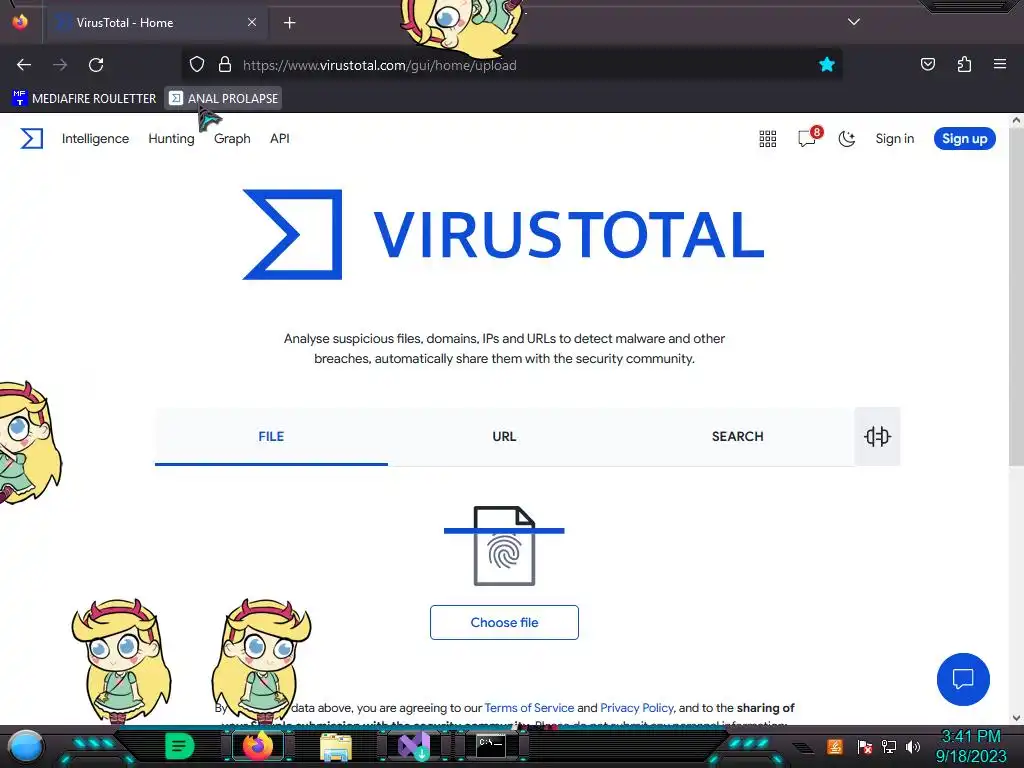Click the volume speaker tray icon
Screen dimensions: 1024x768
coord(913,746)
